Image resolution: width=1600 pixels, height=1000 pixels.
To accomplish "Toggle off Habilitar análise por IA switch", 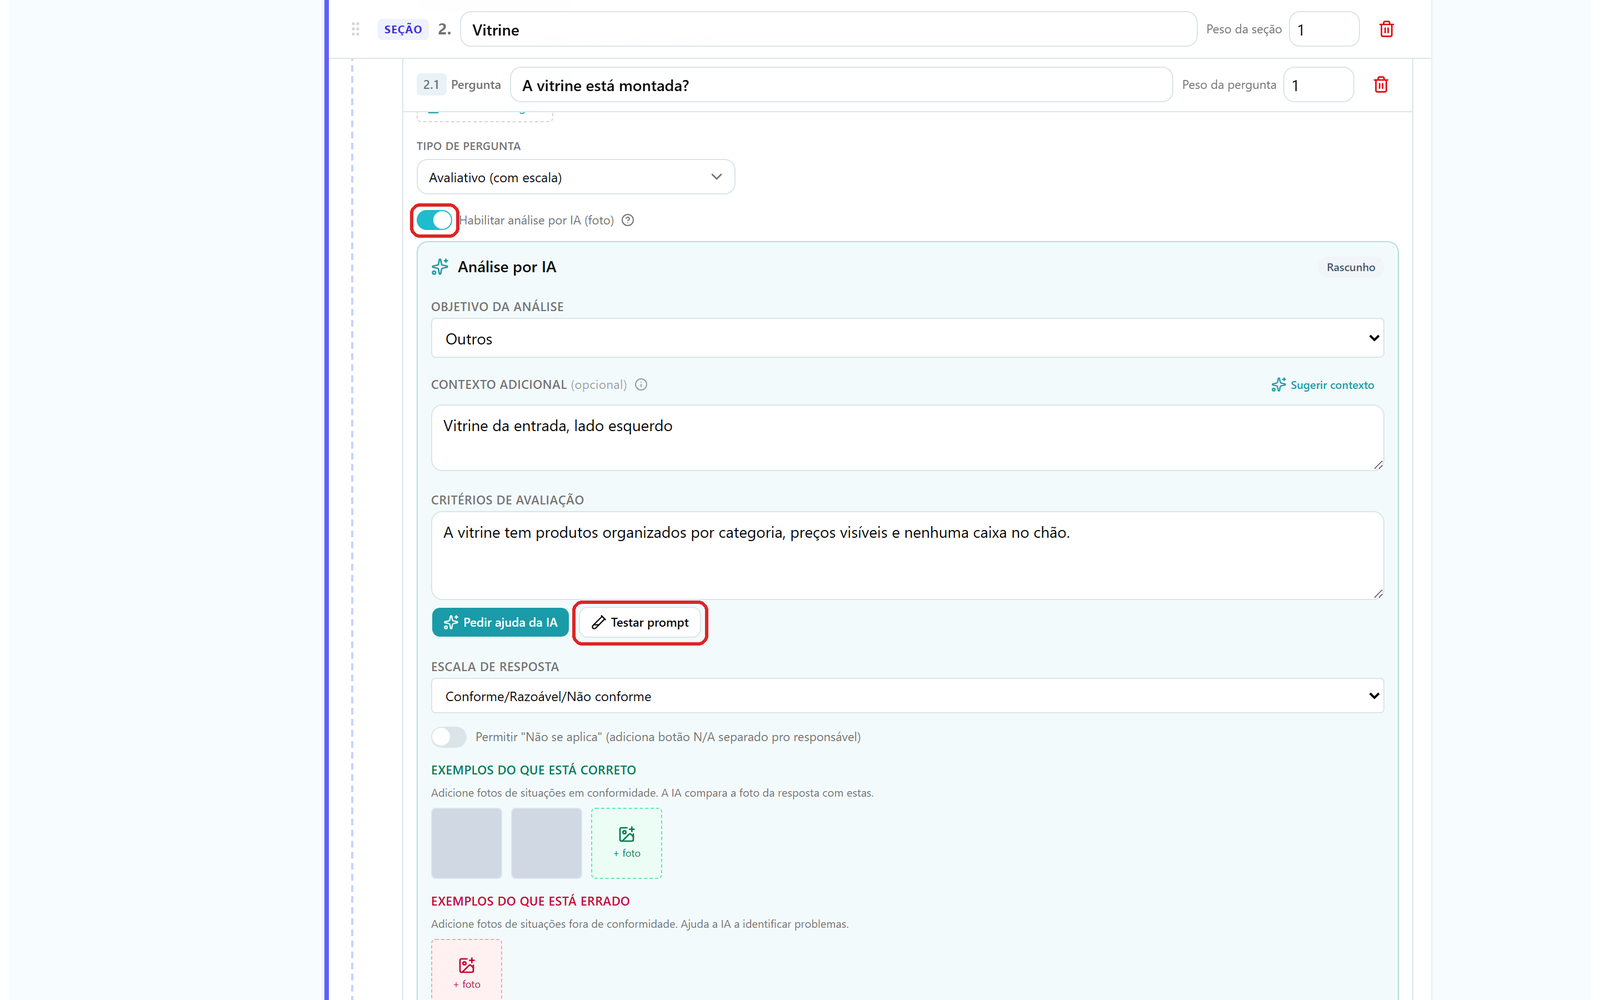I will coord(435,220).
